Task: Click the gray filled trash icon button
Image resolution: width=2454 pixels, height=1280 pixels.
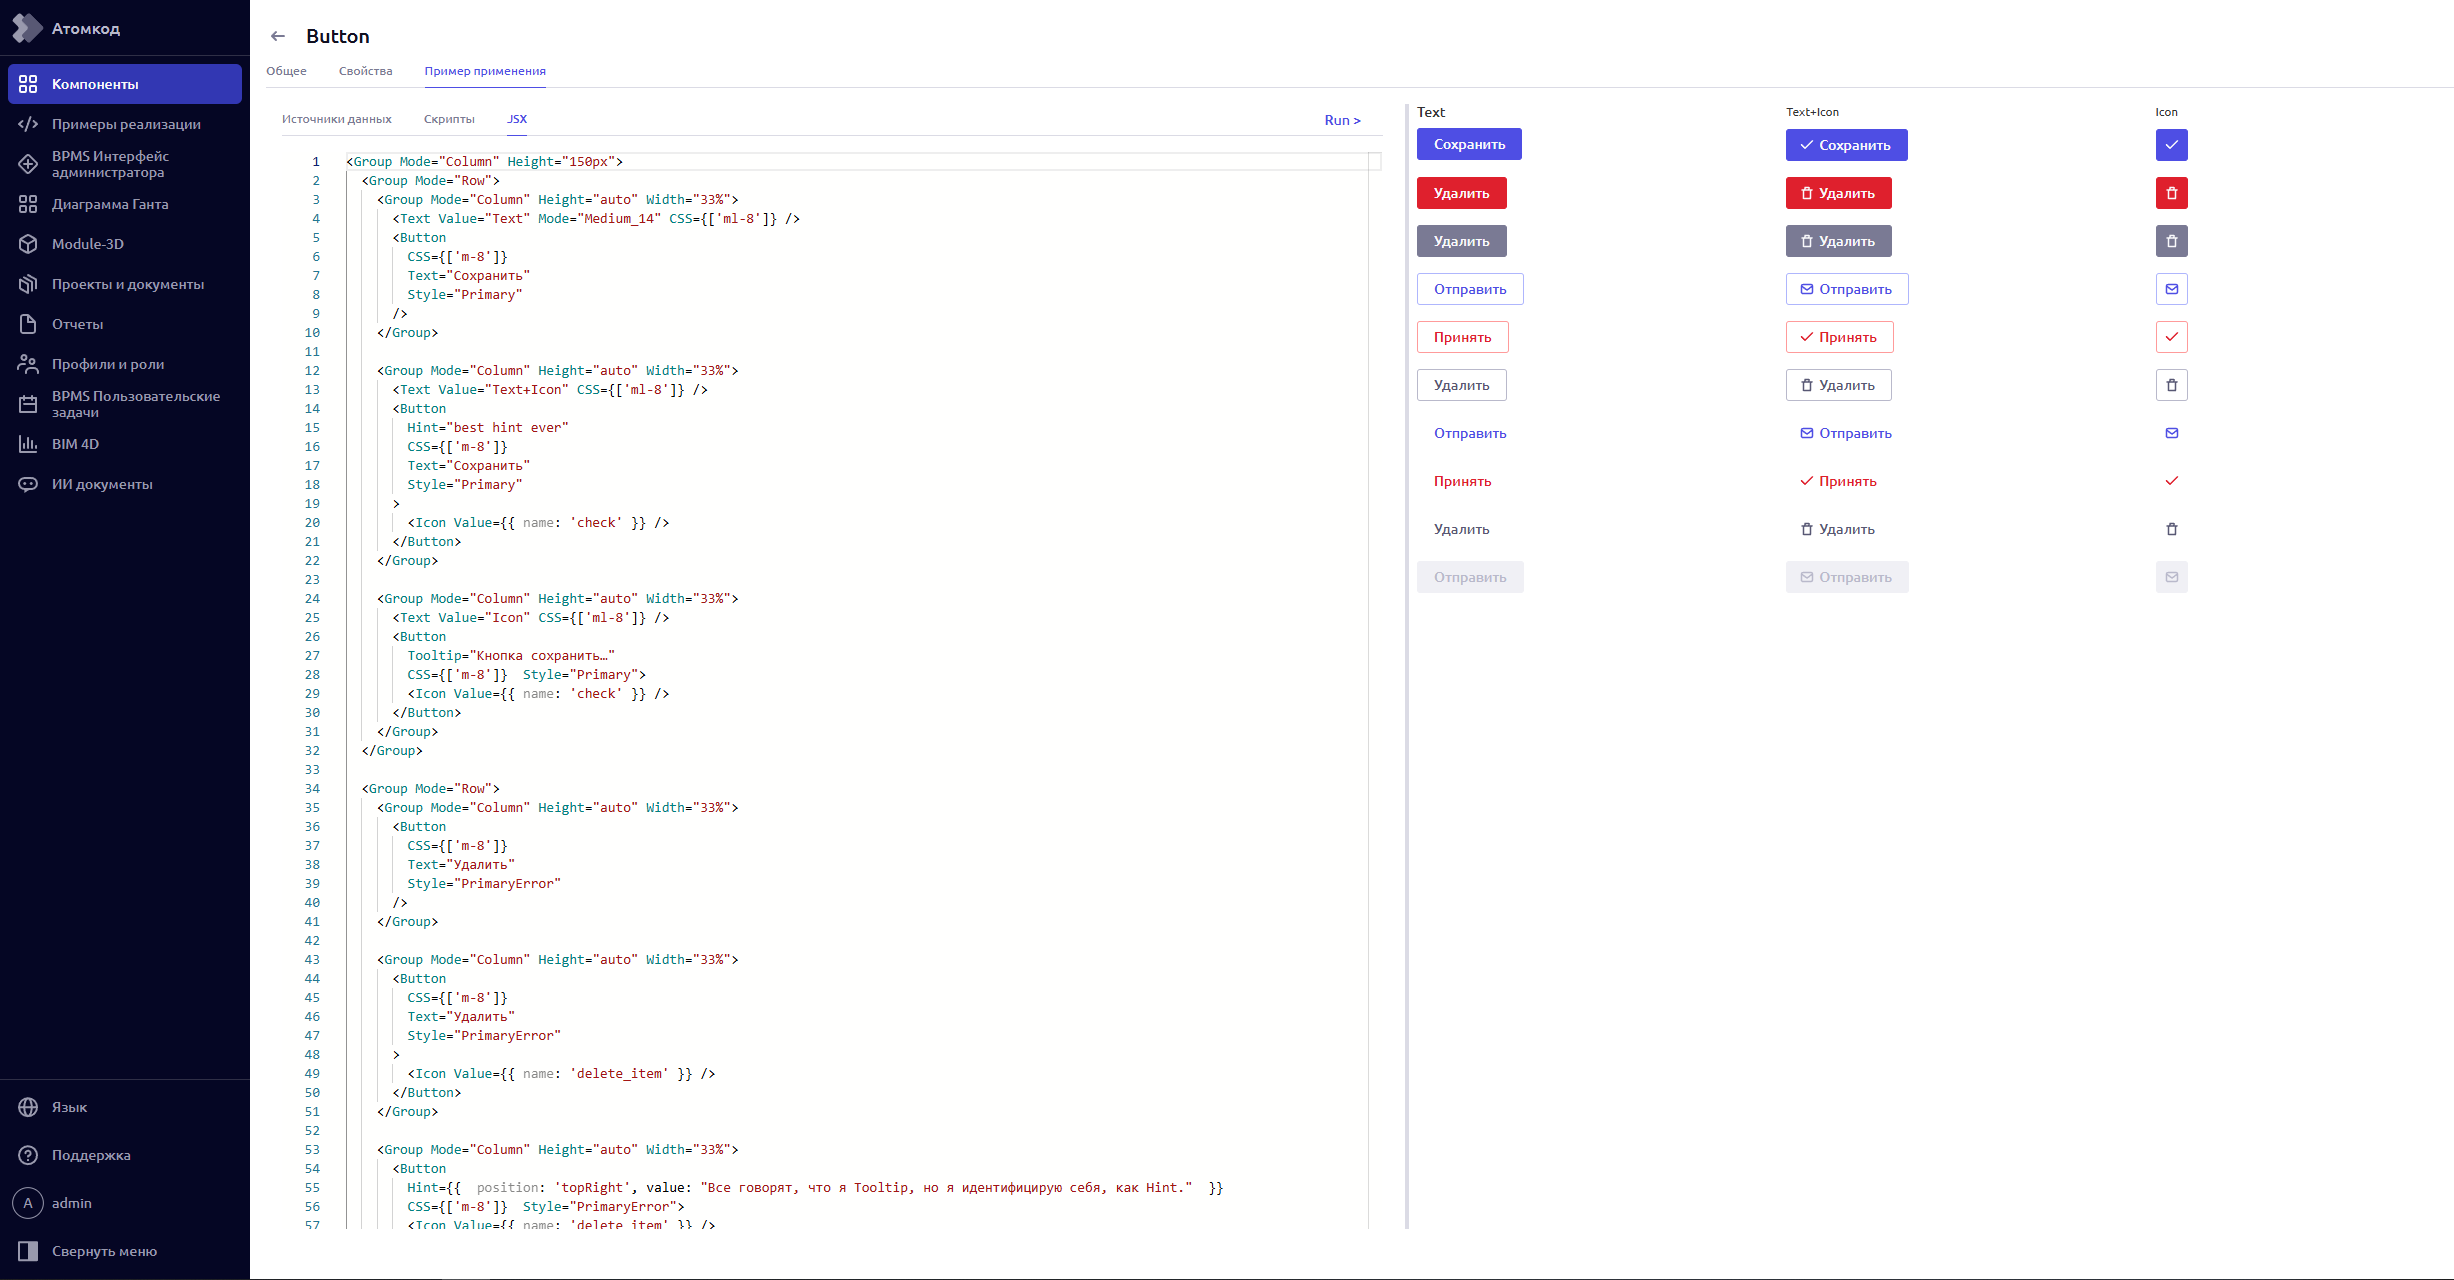Action: tap(2171, 241)
